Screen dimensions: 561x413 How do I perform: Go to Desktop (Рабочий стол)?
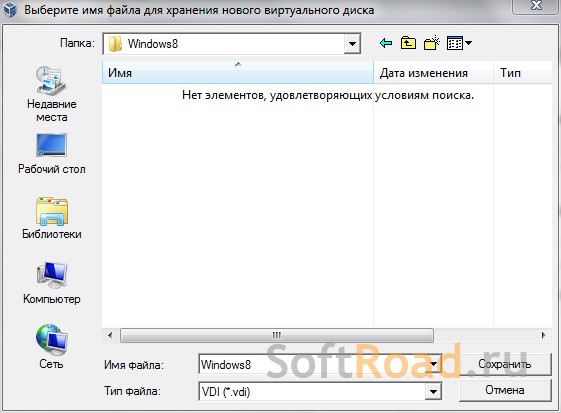[52, 154]
